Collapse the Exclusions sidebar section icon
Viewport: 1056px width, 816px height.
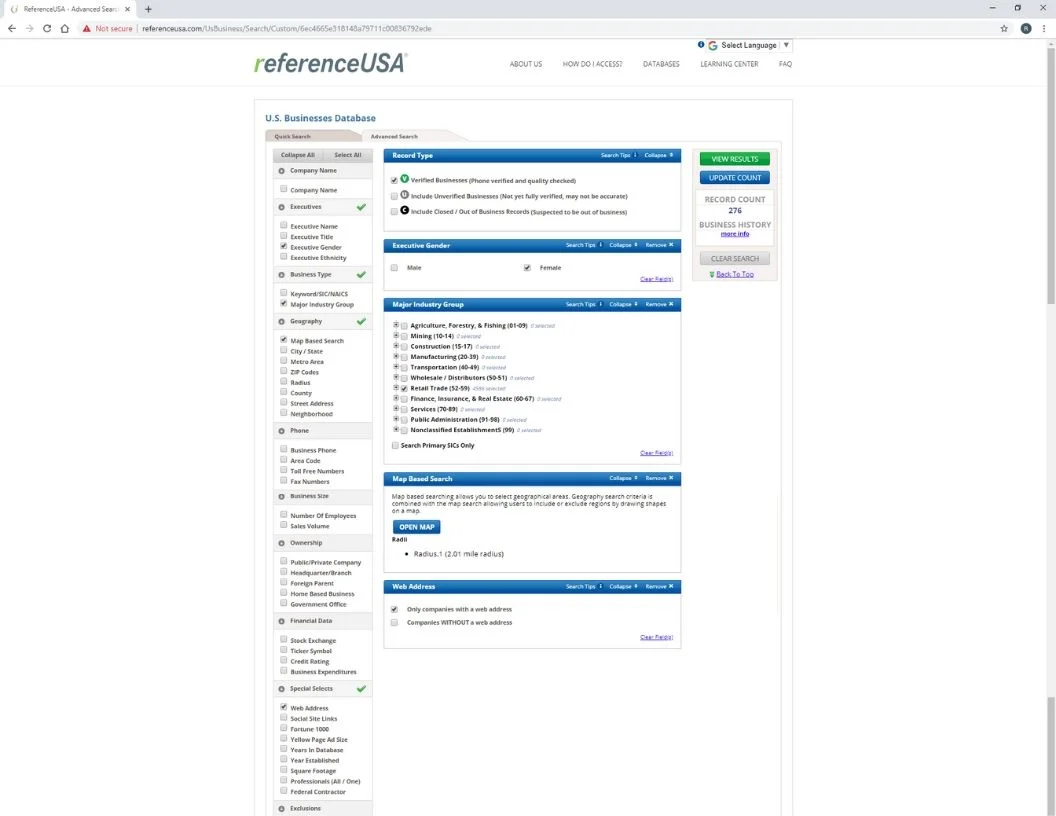tap(282, 809)
